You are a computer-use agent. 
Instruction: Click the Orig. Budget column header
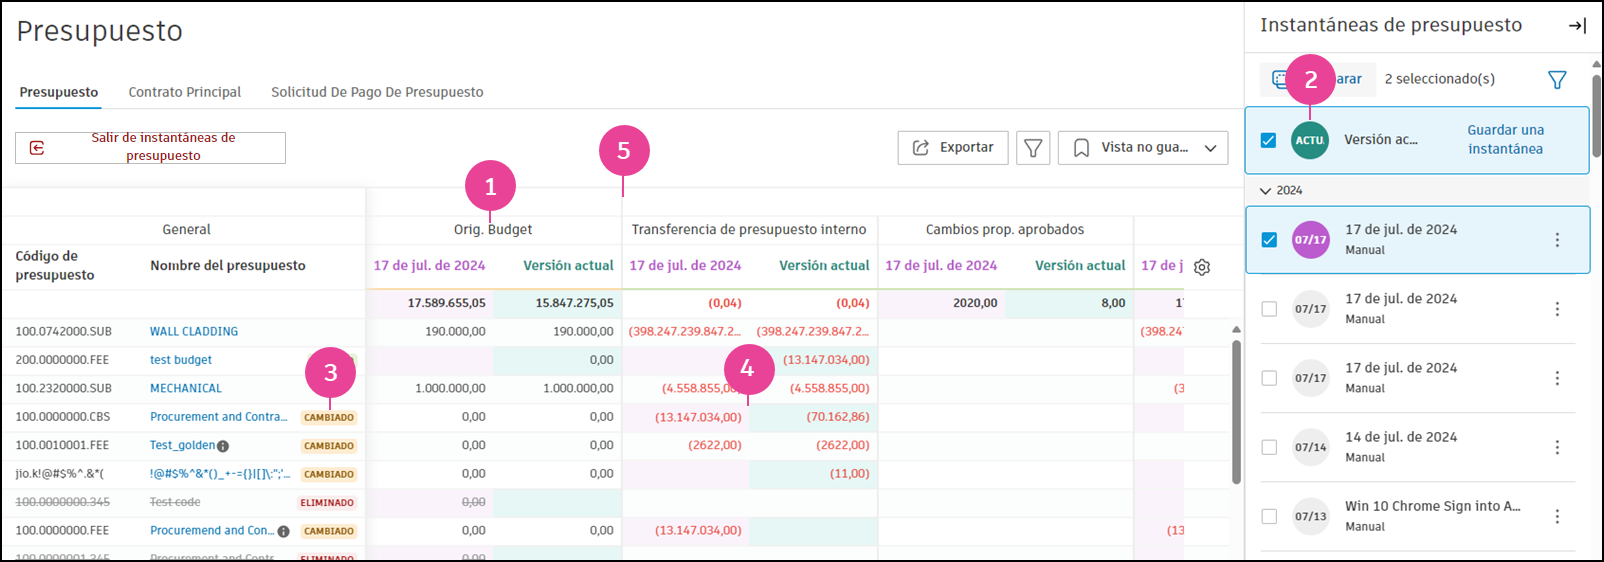coord(493,230)
